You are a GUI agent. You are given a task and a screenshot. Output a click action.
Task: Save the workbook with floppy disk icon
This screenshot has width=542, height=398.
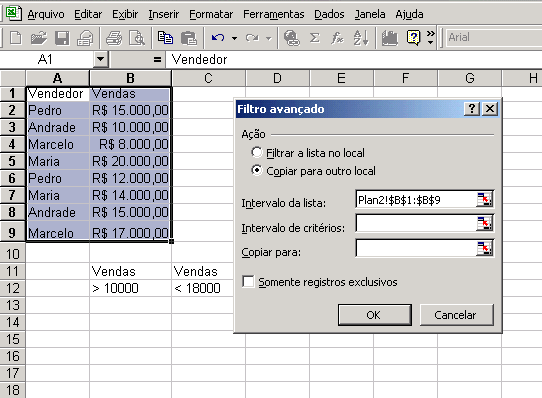point(62,38)
